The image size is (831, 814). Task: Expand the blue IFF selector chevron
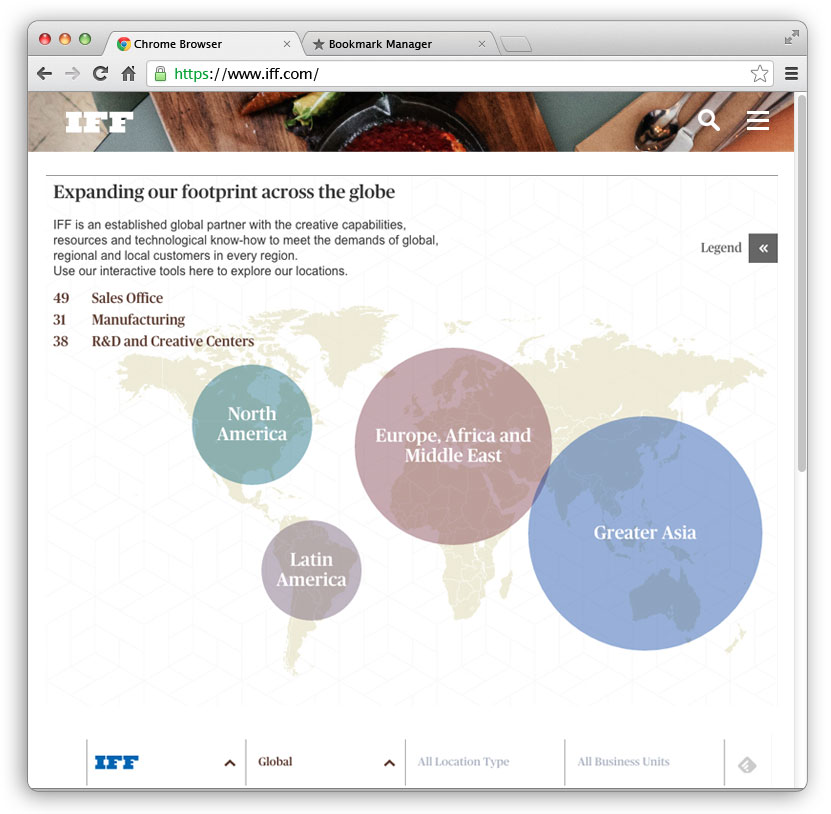point(229,763)
